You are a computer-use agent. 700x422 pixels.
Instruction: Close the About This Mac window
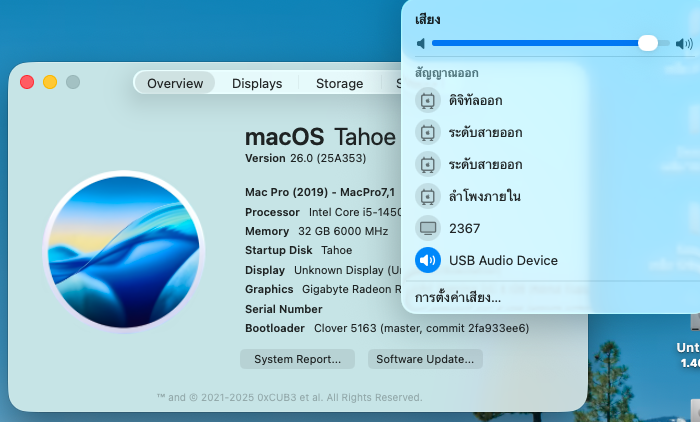pyautogui.click(x=27, y=82)
